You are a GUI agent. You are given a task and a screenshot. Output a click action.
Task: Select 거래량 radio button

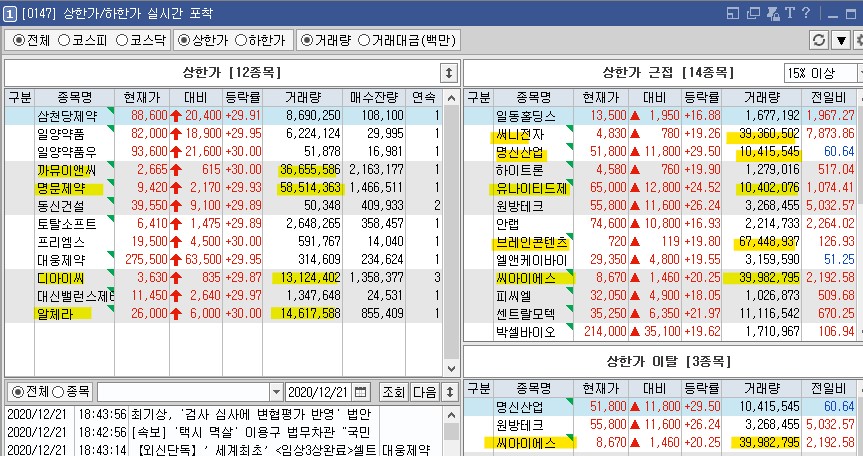pos(307,40)
